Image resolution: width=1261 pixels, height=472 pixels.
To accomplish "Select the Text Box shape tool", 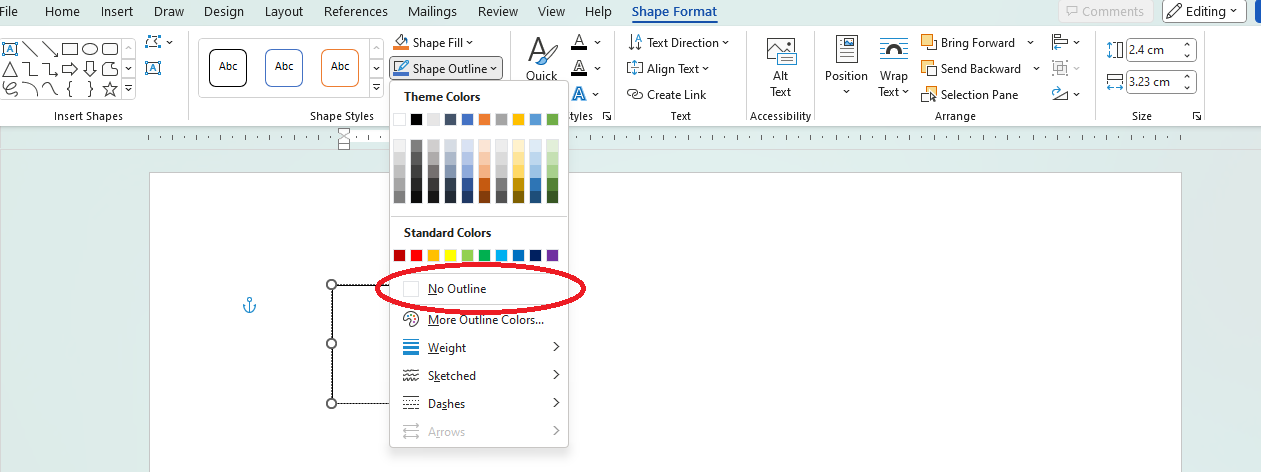I will click(x=9, y=48).
